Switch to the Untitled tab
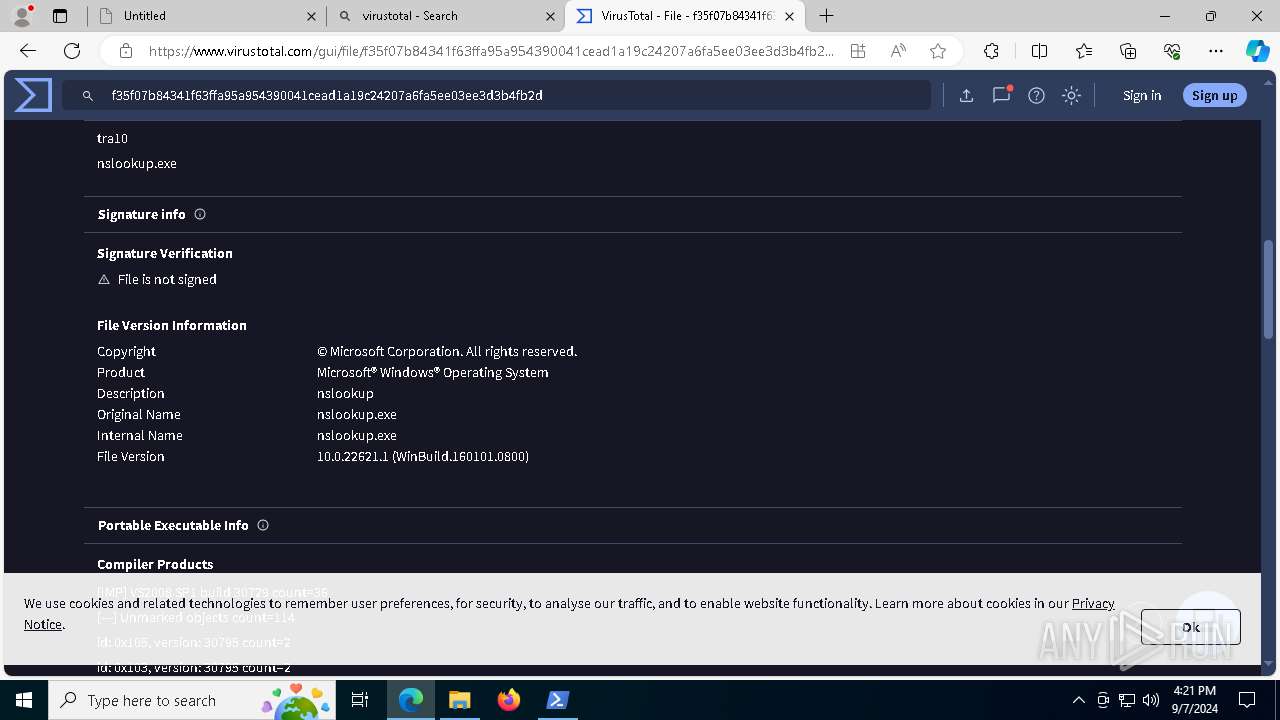This screenshot has height=720, width=1280. click(206, 16)
